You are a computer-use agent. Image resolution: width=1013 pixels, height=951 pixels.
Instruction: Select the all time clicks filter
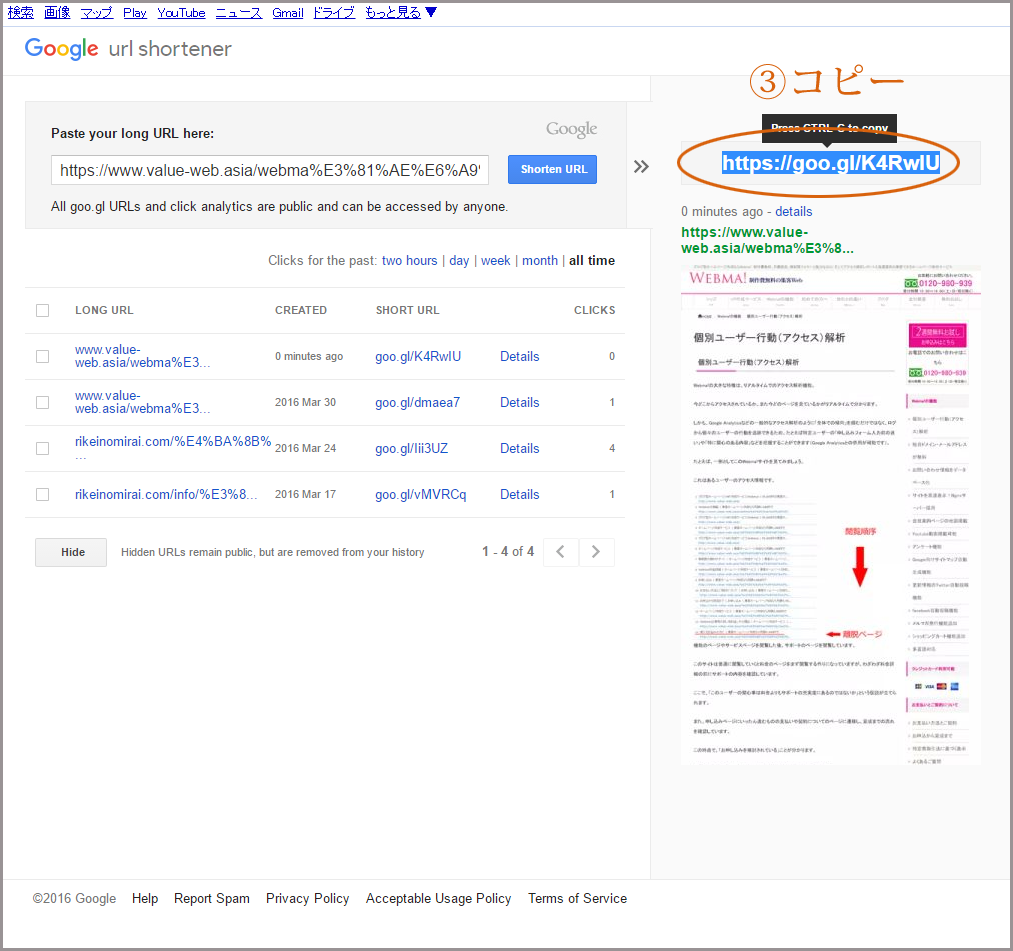(592, 260)
